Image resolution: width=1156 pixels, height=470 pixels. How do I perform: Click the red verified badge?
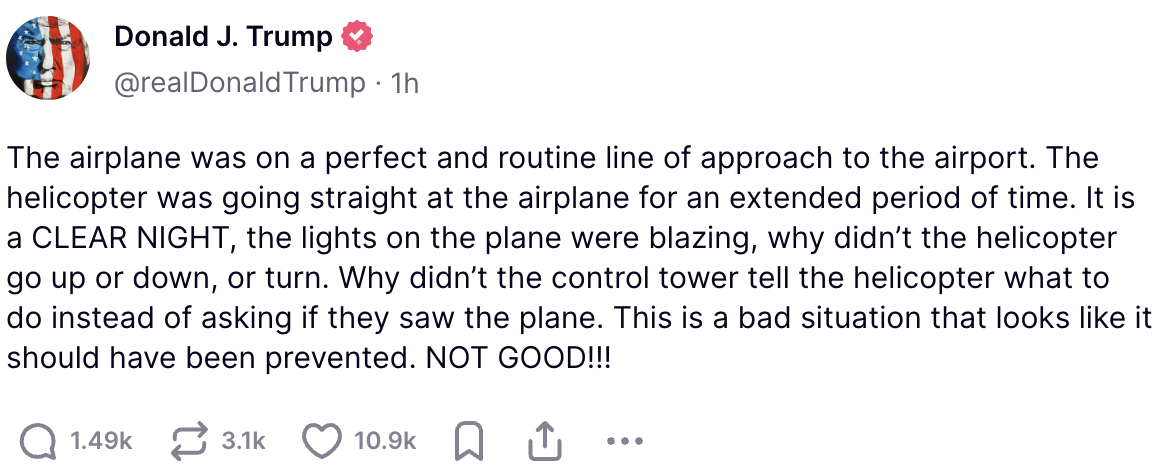click(x=357, y=38)
